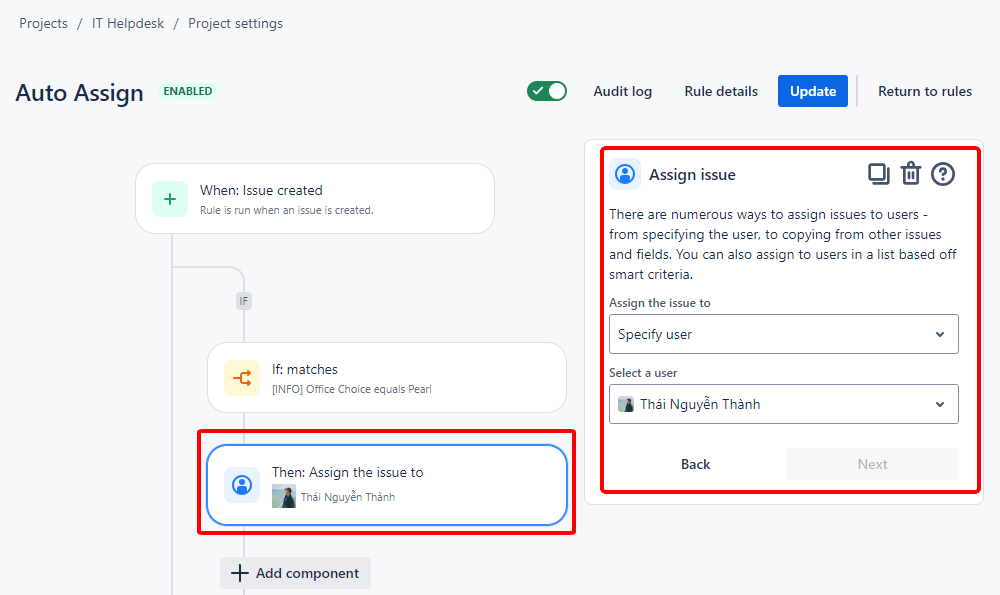The height and width of the screenshot is (595, 1000).
Task: Click the blue user icon in Then step
Action: coord(242,485)
